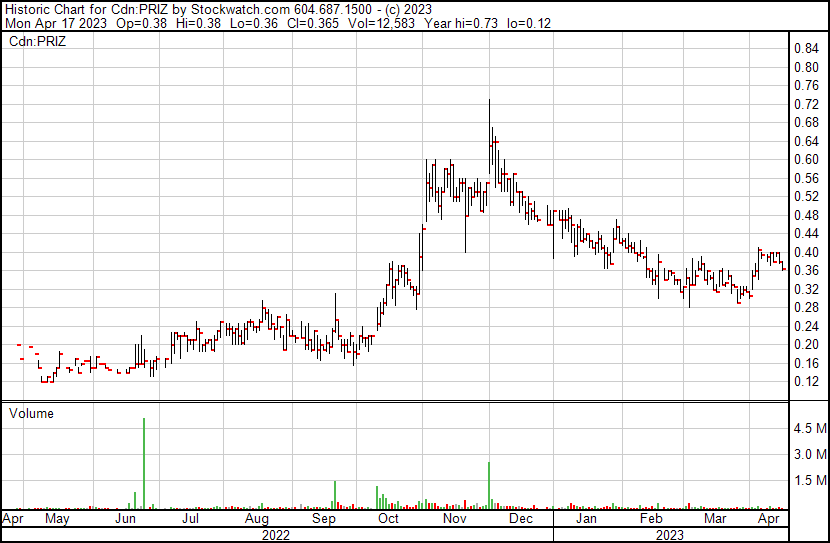The image size is (830, 543).
Task: Click the 4.5 M volume axis label
Action: [x=809, y=428]
